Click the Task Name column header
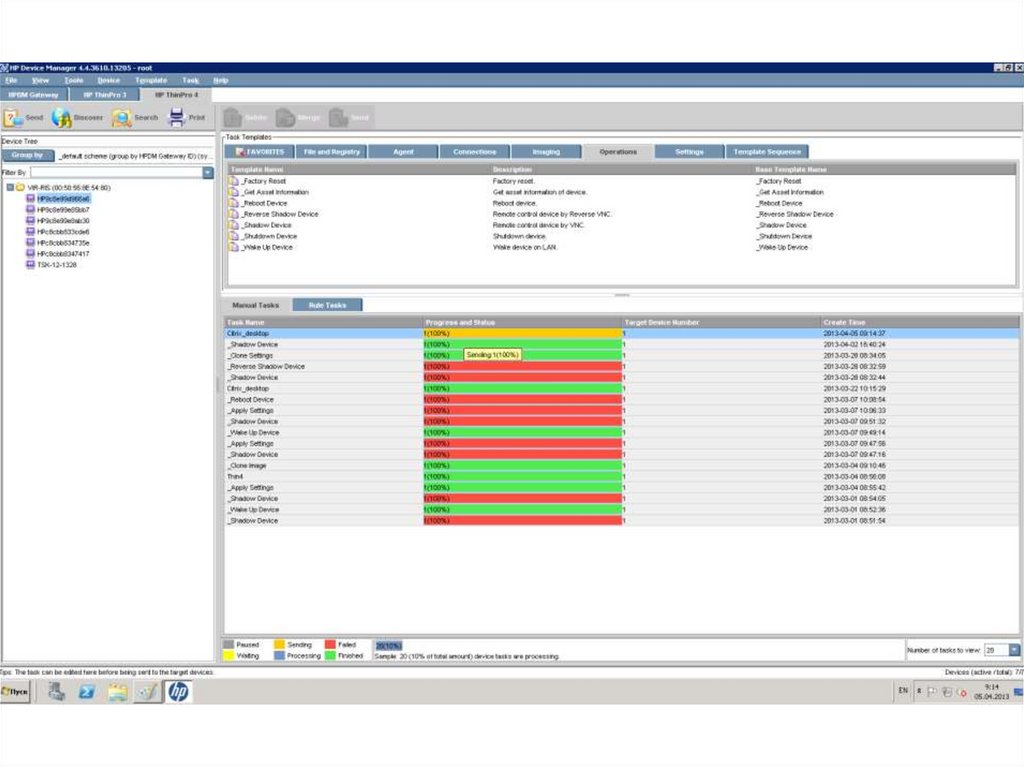Viewport: 1024px width, 767px height. pos(324,322)
